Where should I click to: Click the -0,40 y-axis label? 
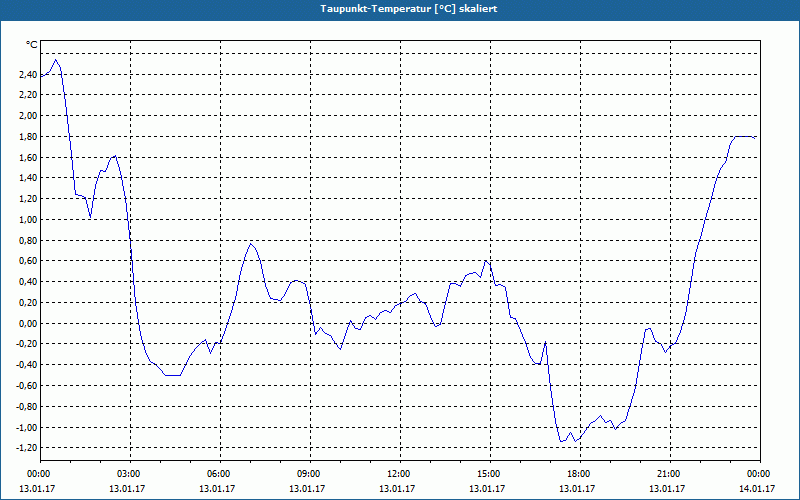click(x=26, y=364)
